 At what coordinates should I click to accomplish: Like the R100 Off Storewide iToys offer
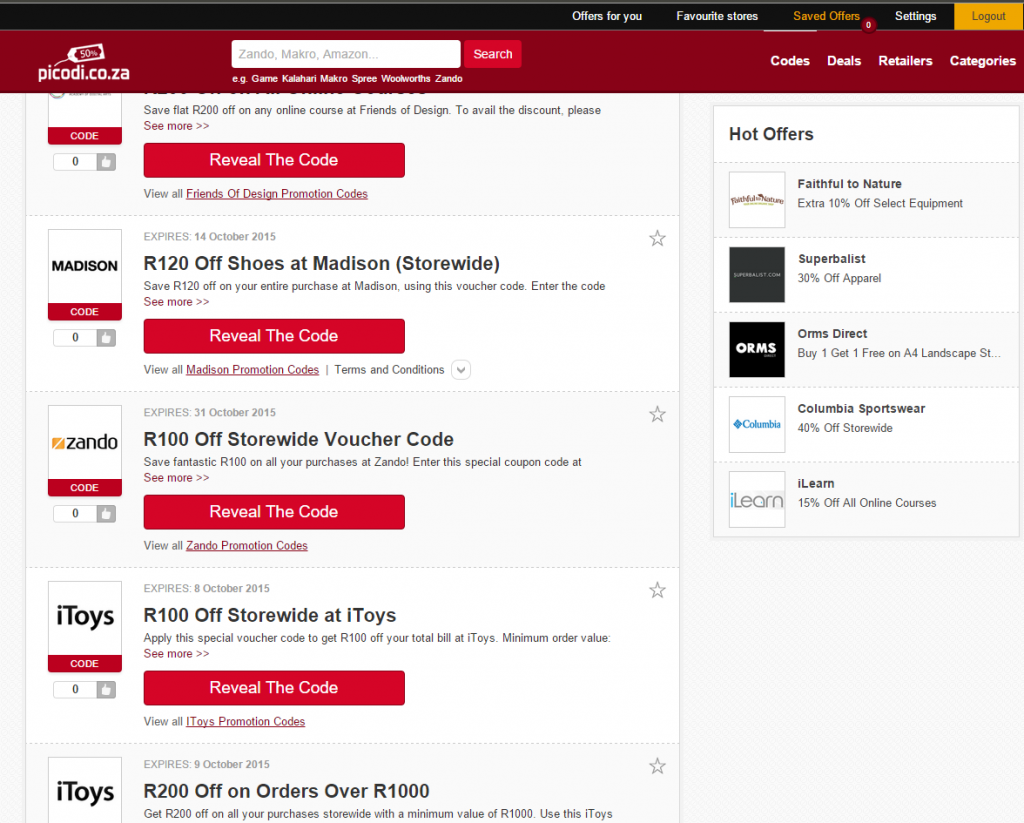[x=106, y=689]
